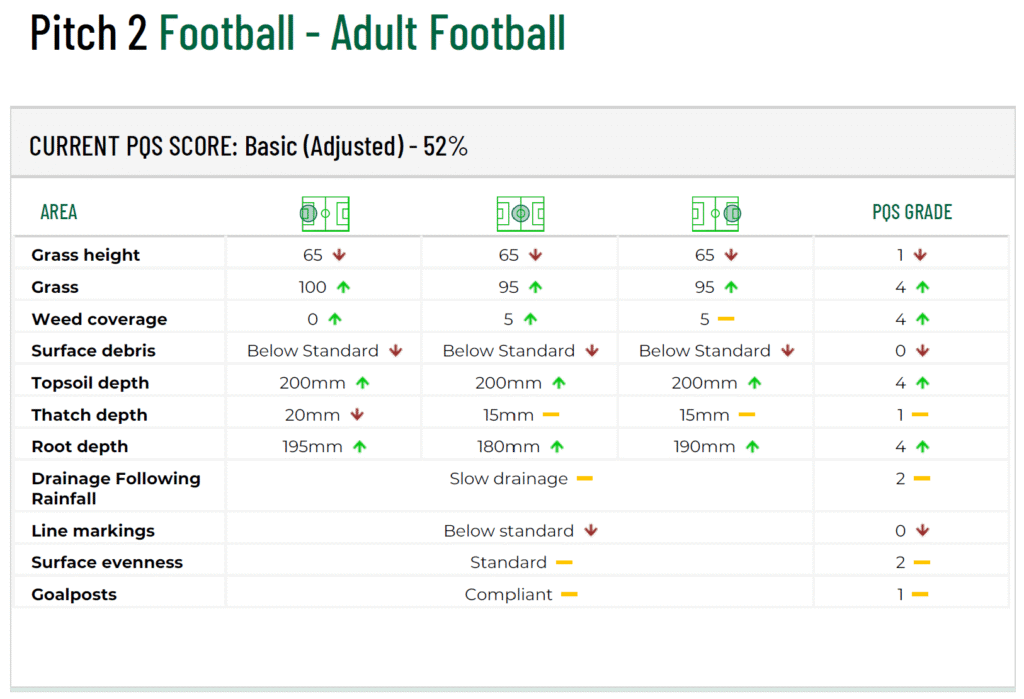Viewport: 1024px width, 699px height.
Task: Click the centre circle pitch icon
Action: [x=520, y=214]
